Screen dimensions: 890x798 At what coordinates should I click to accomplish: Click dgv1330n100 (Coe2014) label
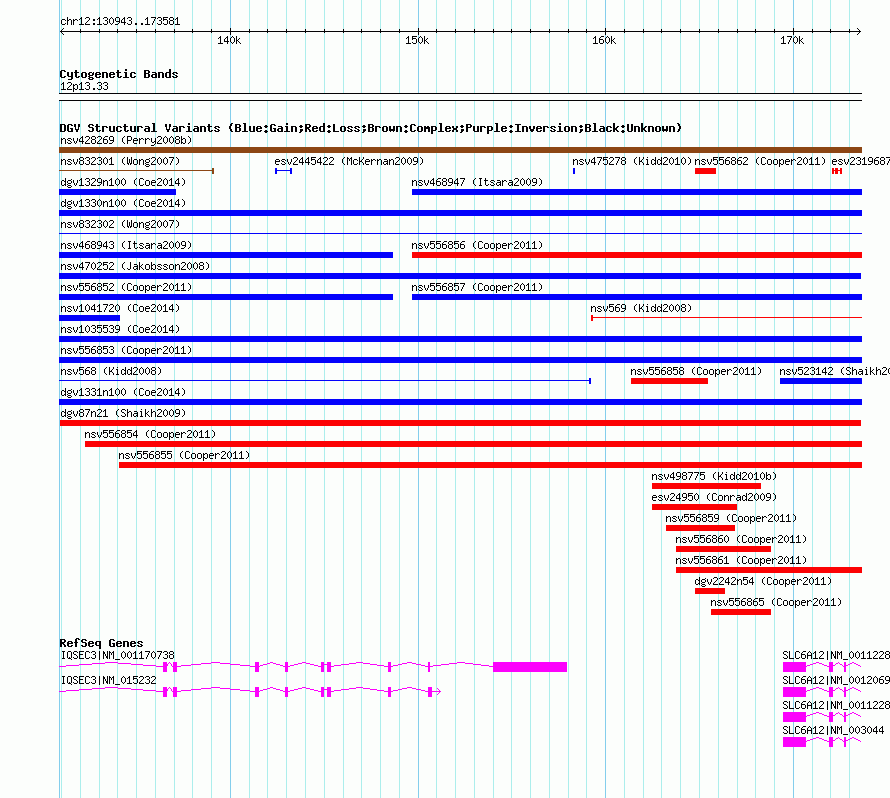[123, 203]
